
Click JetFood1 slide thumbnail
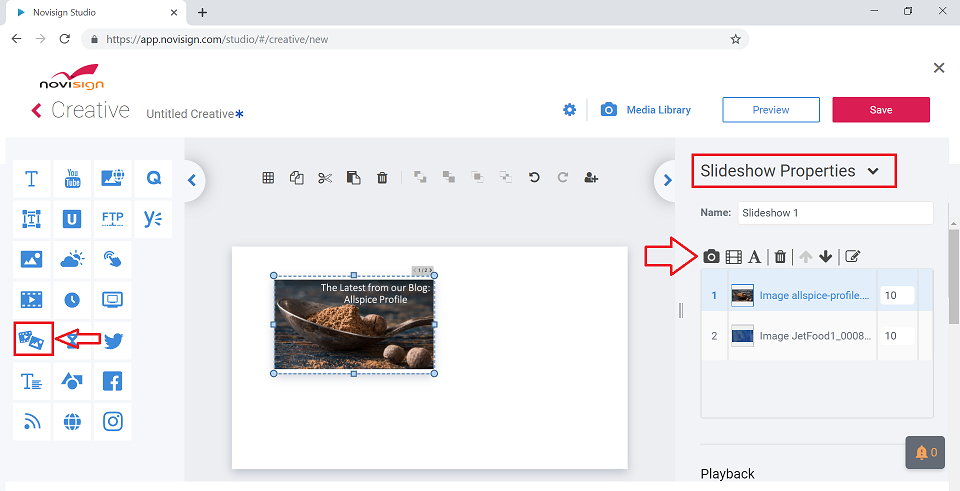[742, 335]
